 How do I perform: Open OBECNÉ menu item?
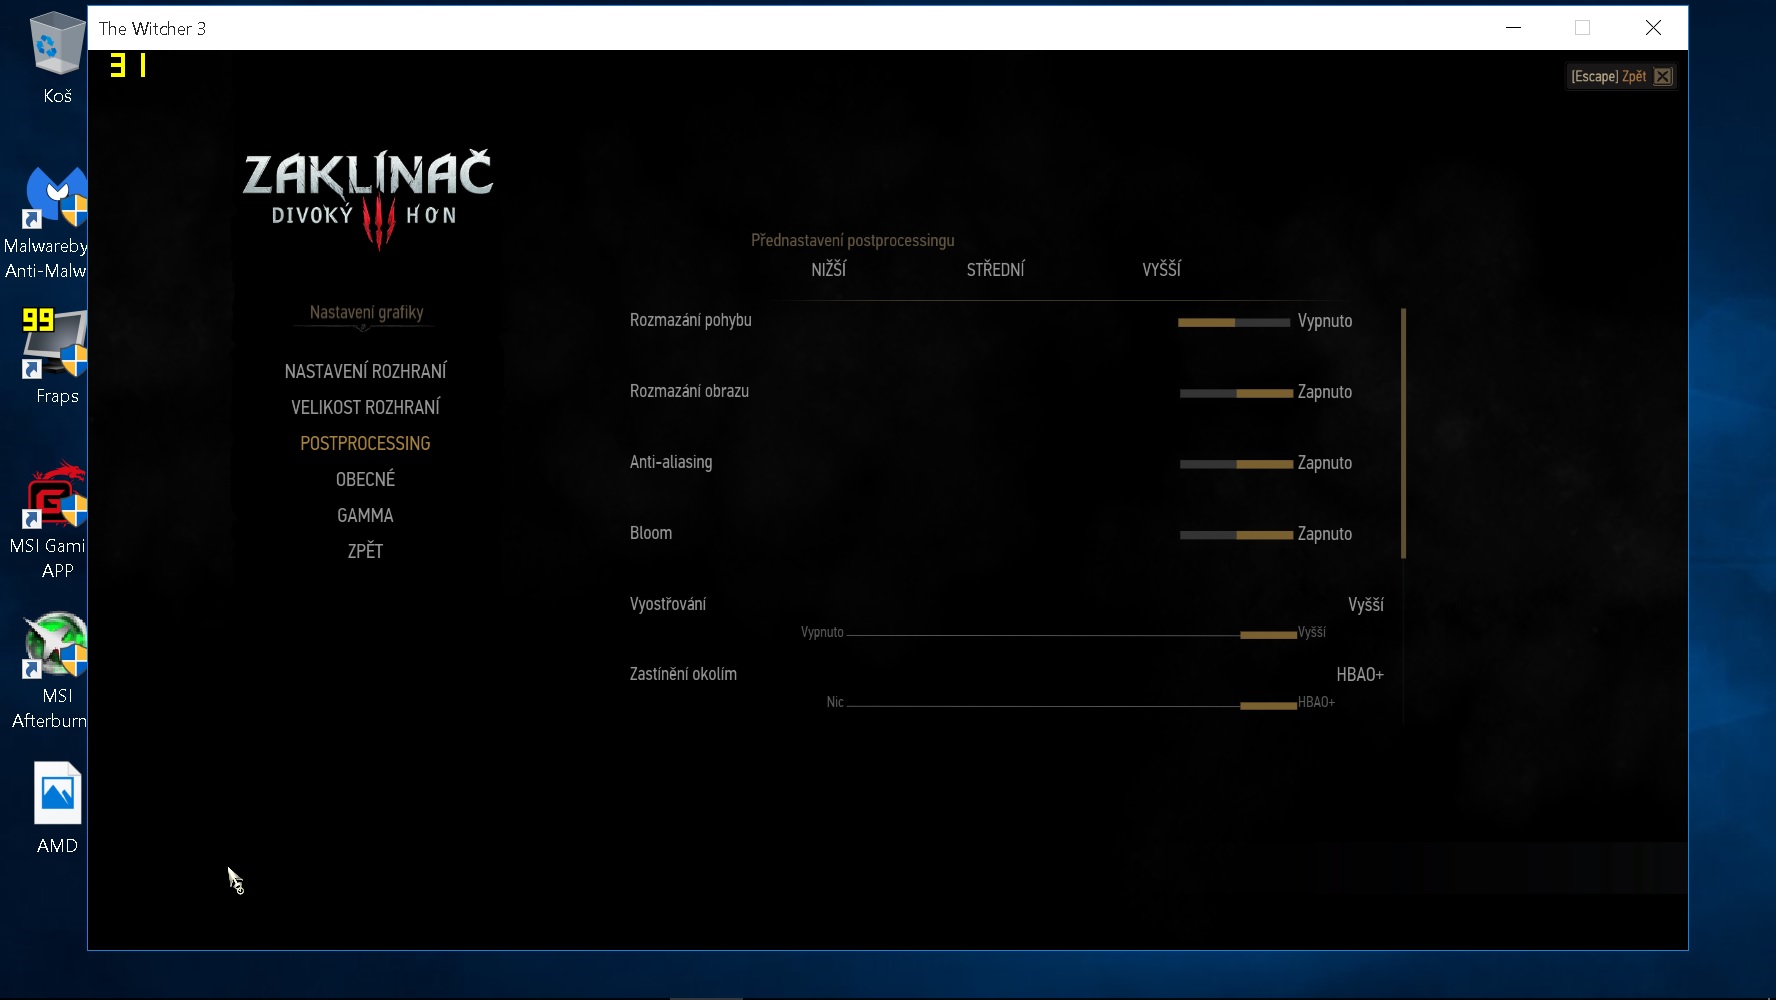click(365, 479)
